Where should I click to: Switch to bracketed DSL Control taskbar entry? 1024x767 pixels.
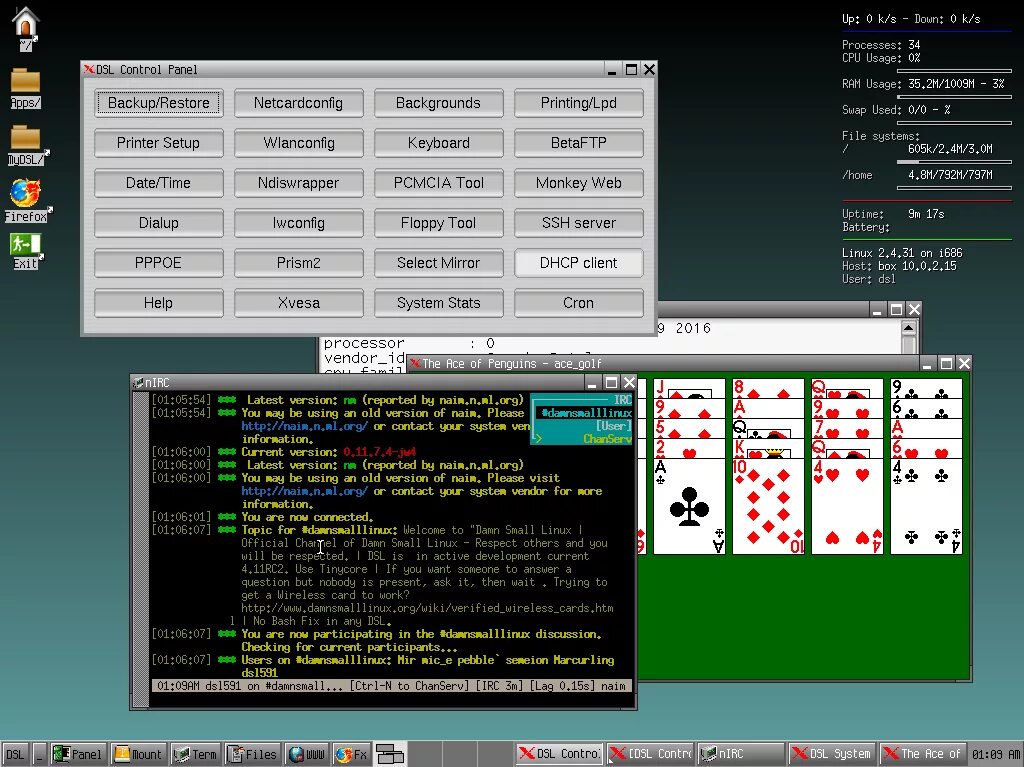pyautogui.click(x=650, y=754)
